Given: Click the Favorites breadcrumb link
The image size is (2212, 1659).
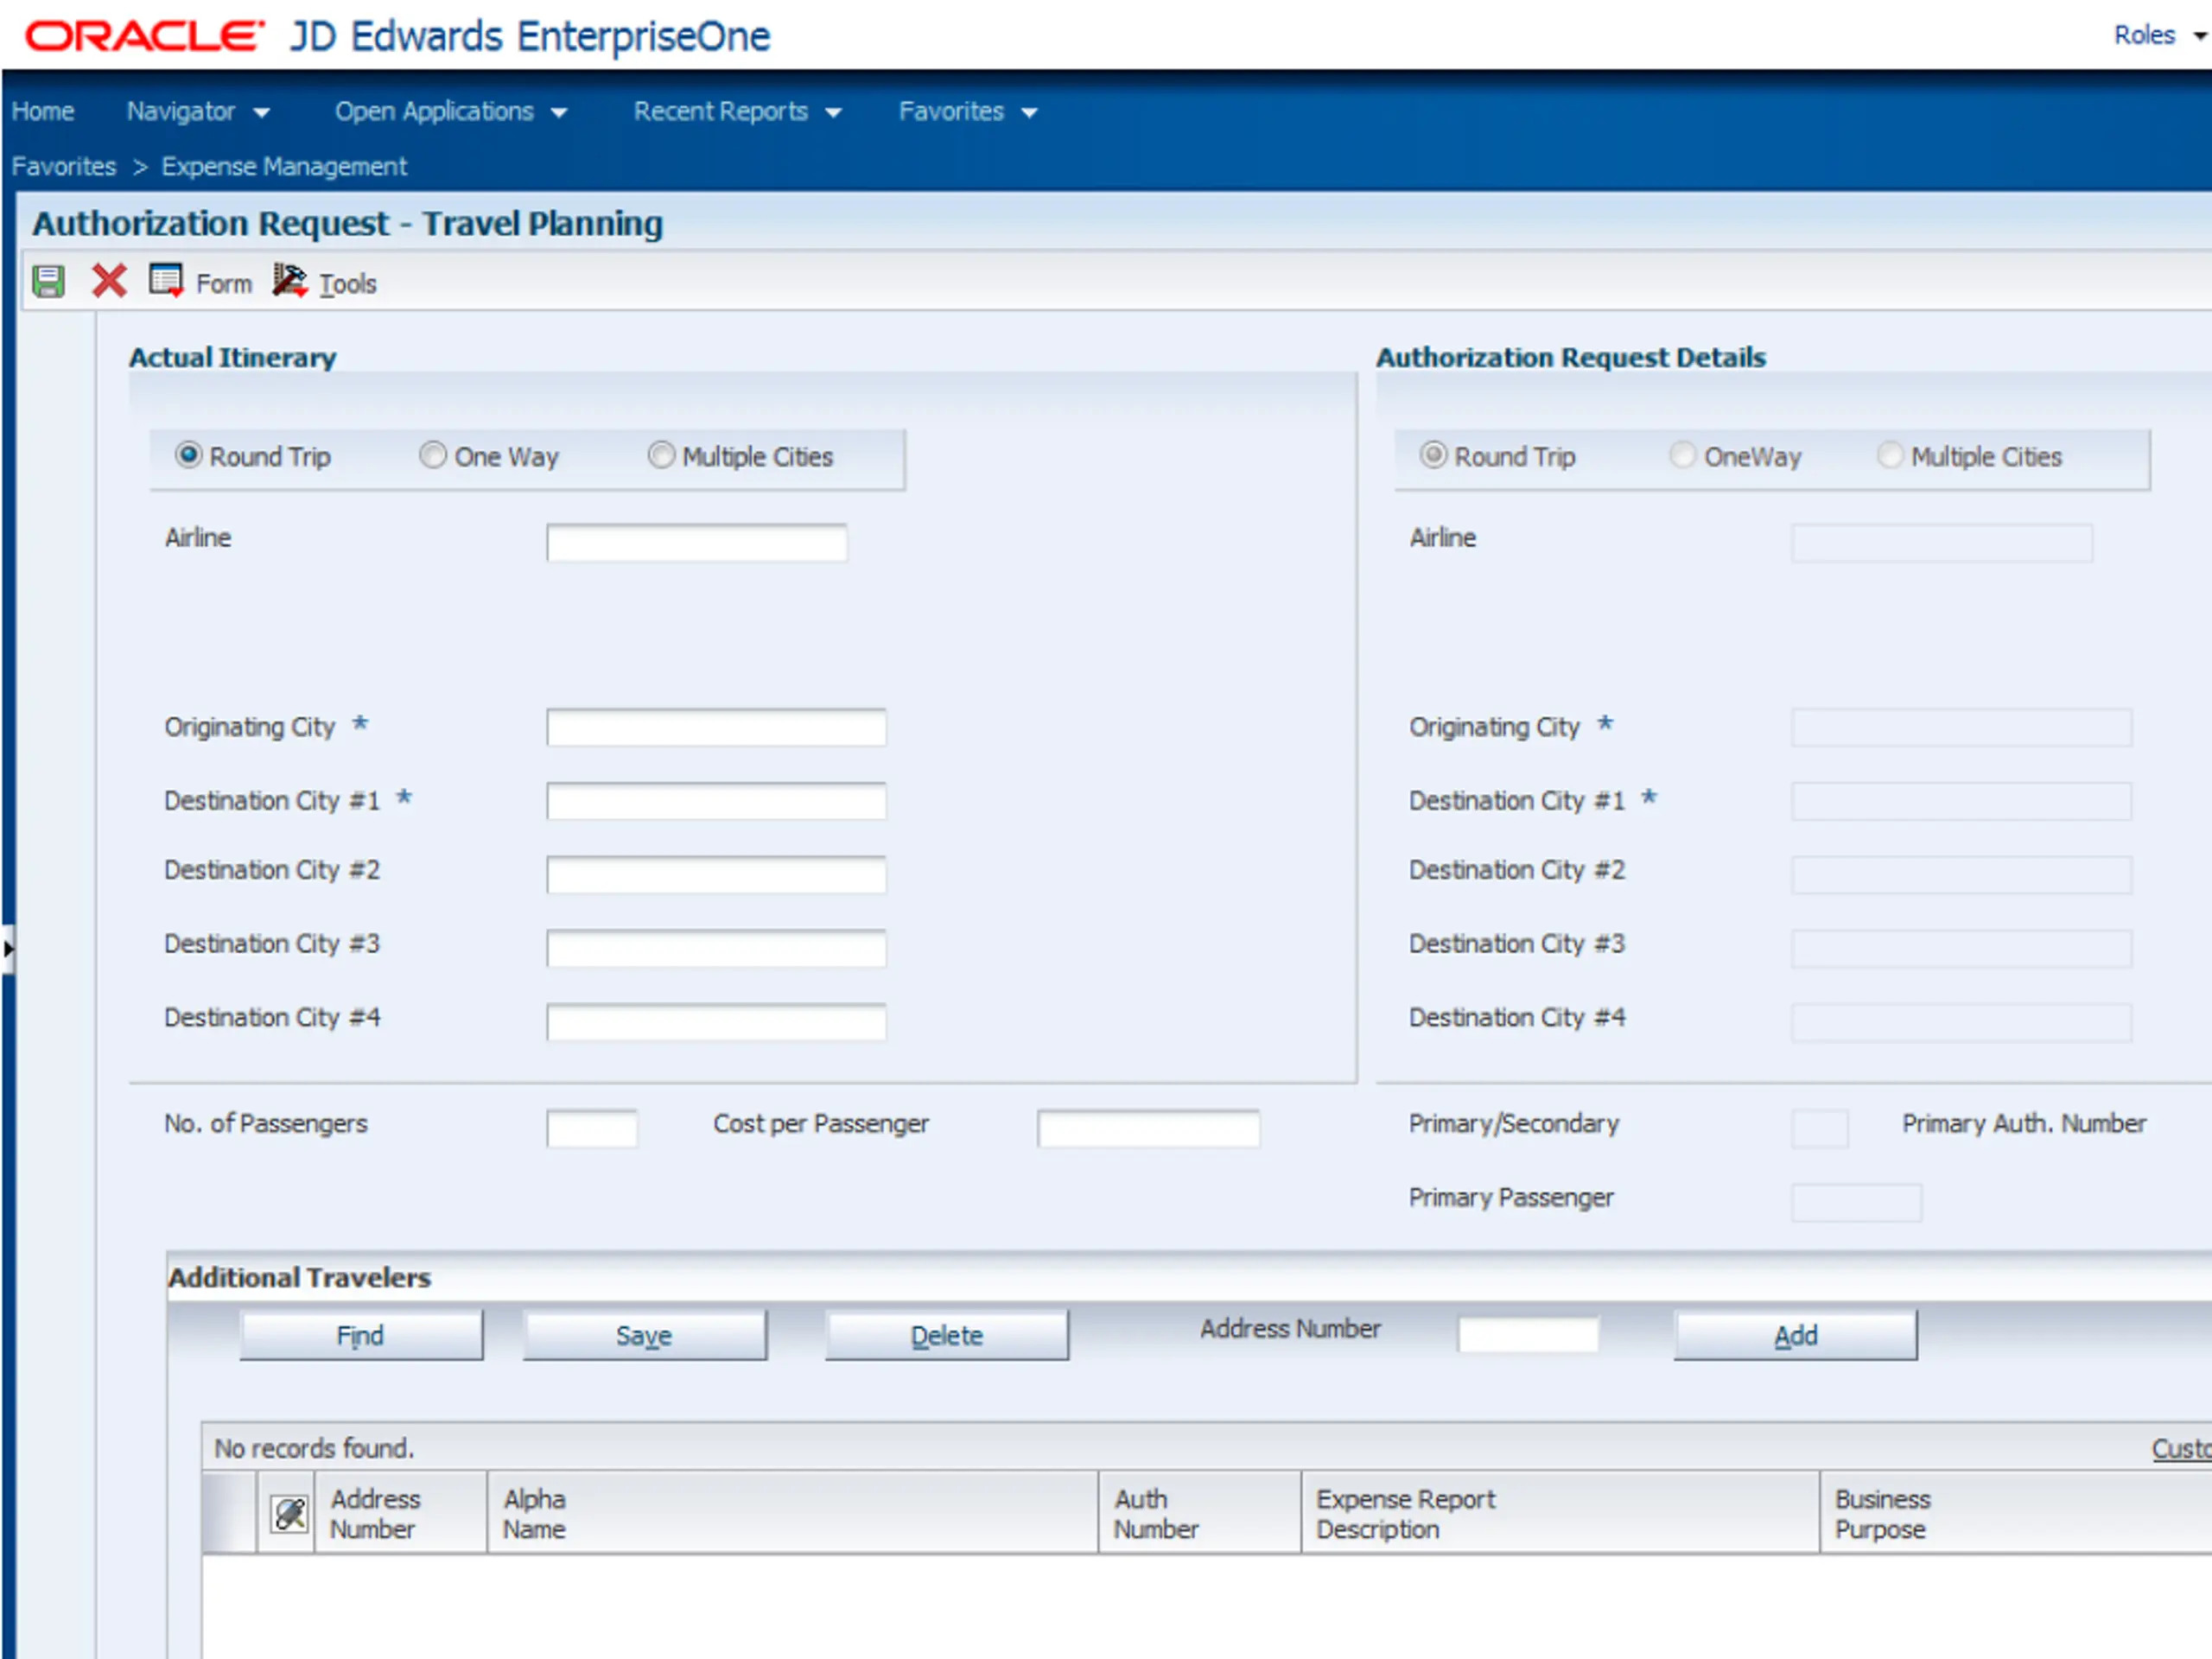Looking at the screenshot, I should [x=64, y=166].
